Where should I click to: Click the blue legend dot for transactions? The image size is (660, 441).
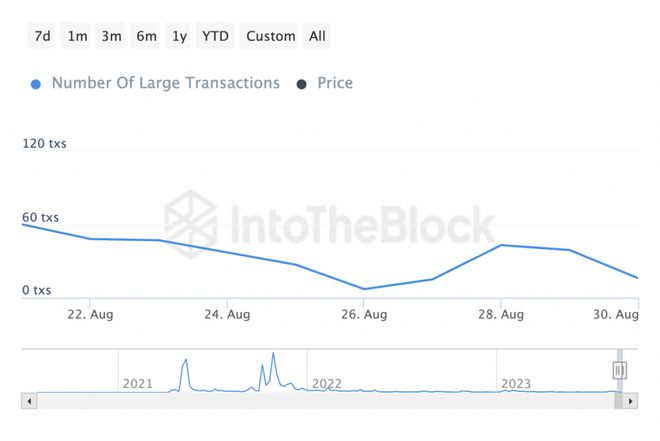(x=37, y=84)
